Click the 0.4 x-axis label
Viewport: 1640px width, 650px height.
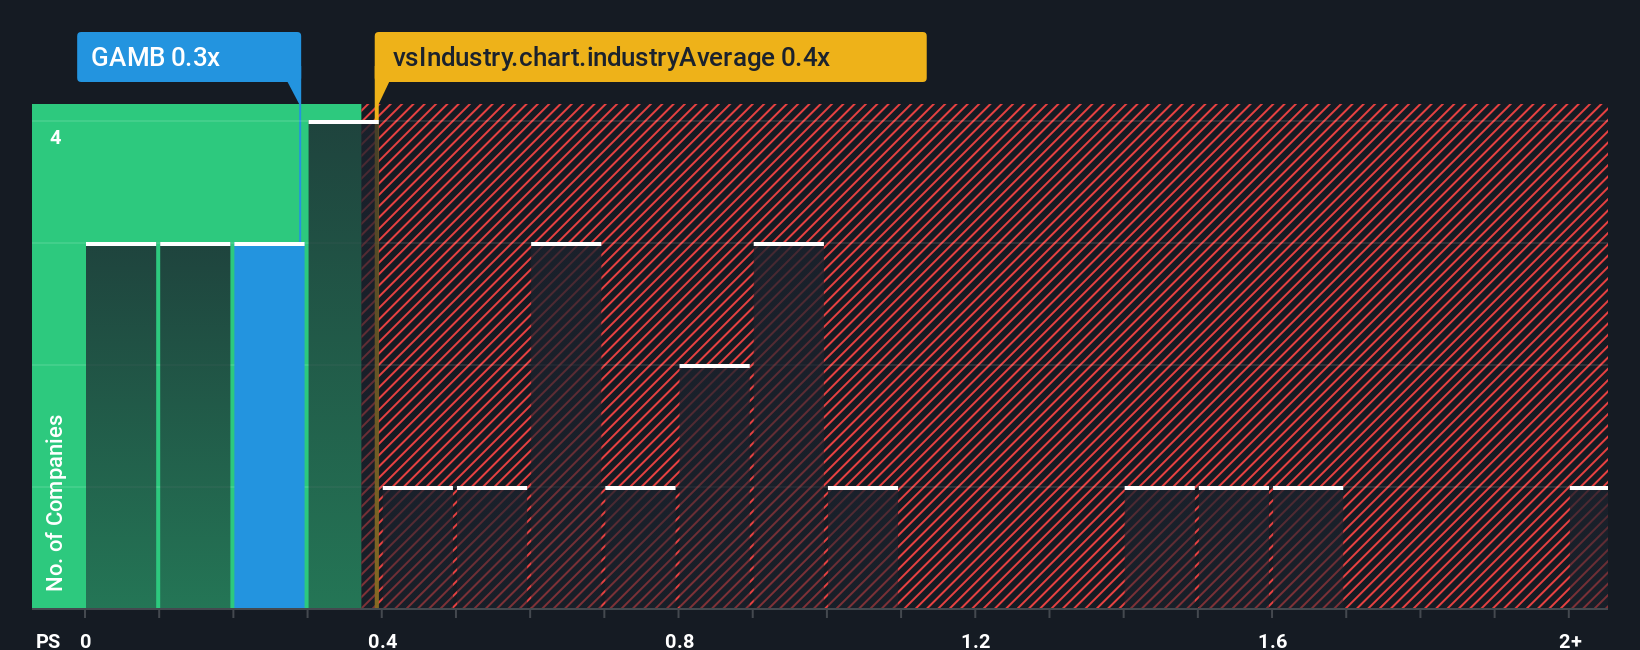(382, 640)
